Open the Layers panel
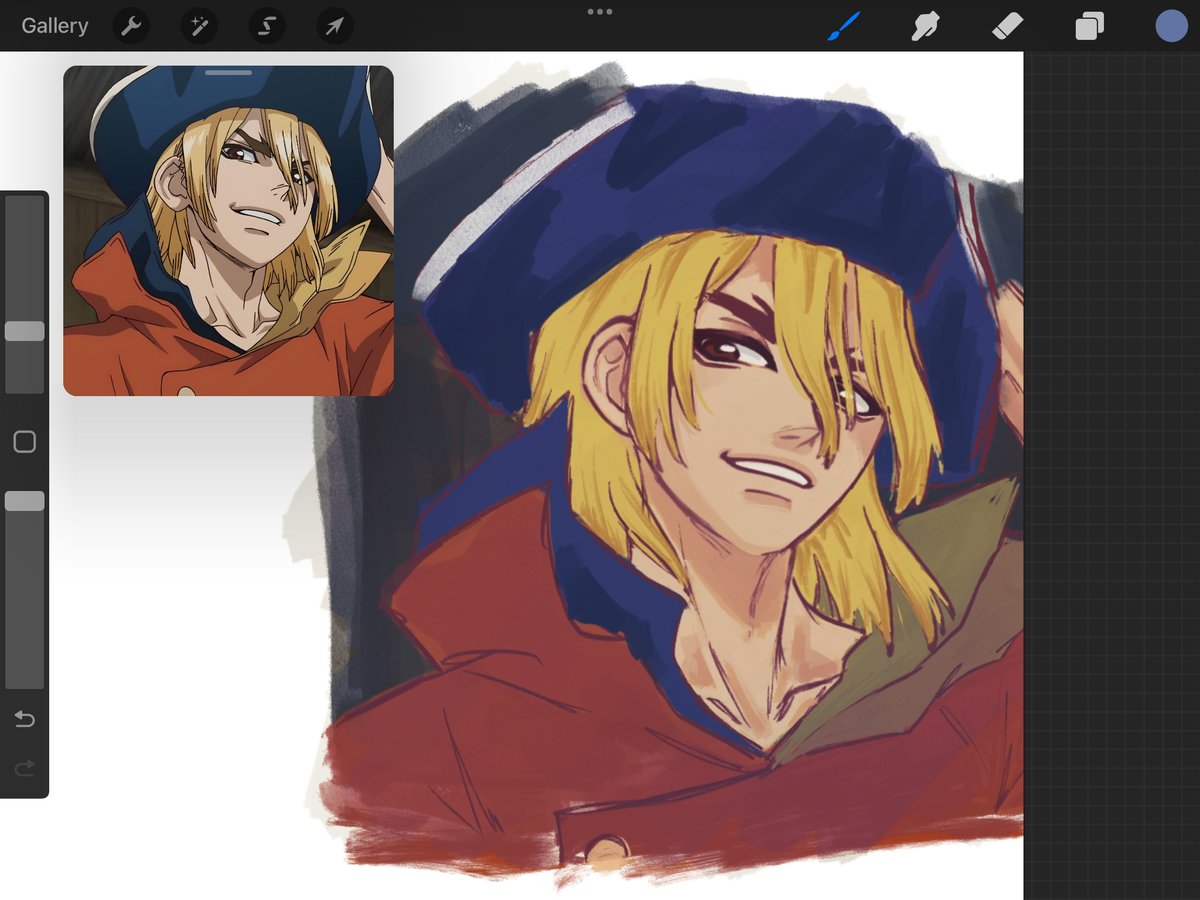This screenshot has height=900, width=1200. [1089, 26]
